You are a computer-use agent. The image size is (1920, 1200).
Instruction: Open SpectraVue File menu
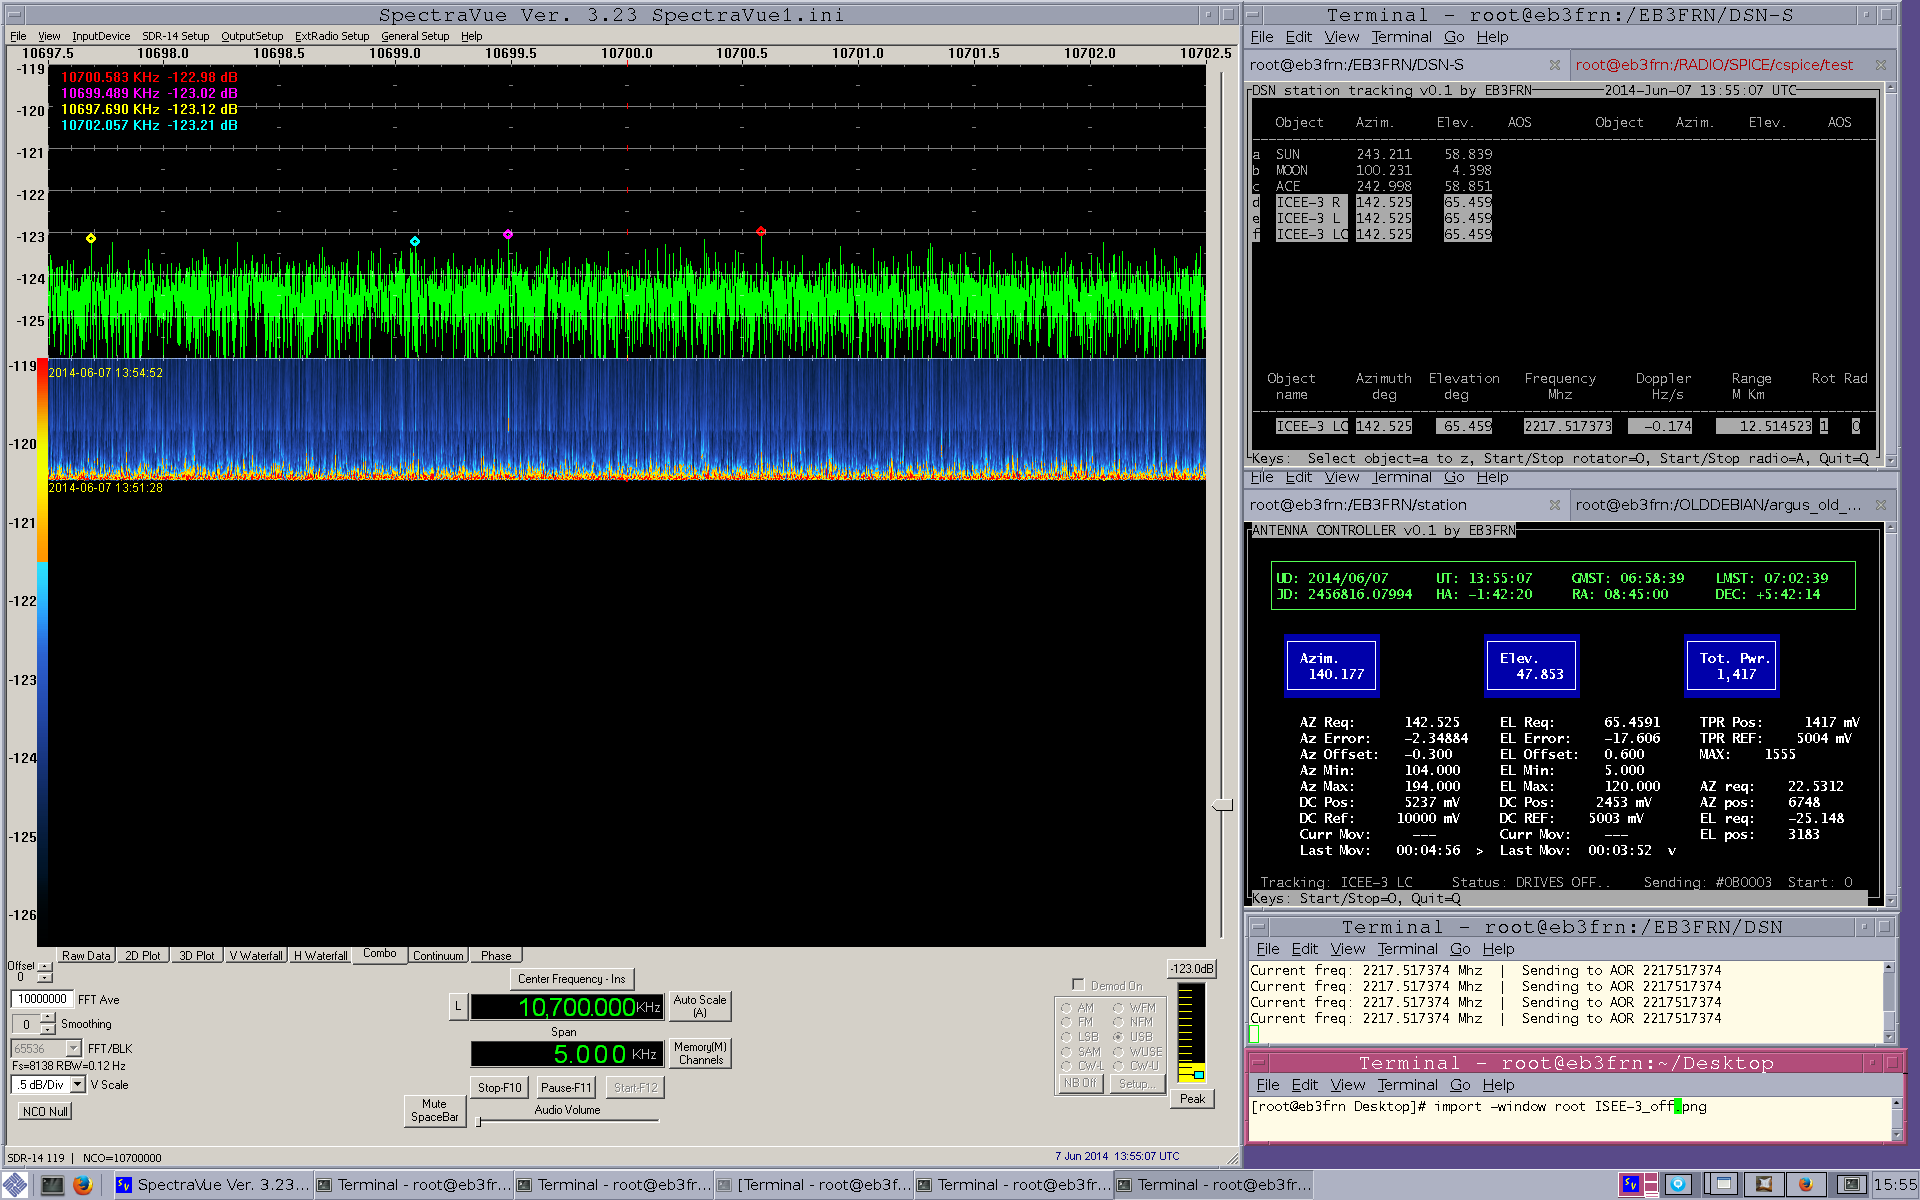pyautogui.click(x=18, y=36)
